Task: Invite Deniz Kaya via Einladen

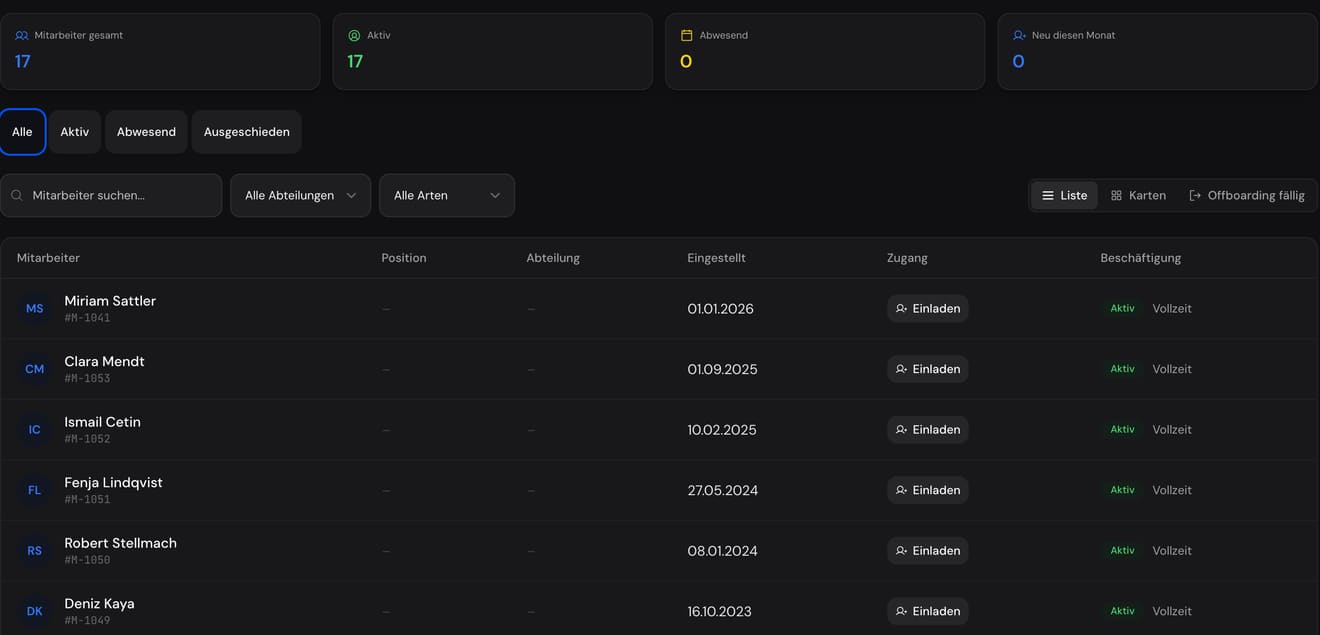Action: (x=928, y=611)
